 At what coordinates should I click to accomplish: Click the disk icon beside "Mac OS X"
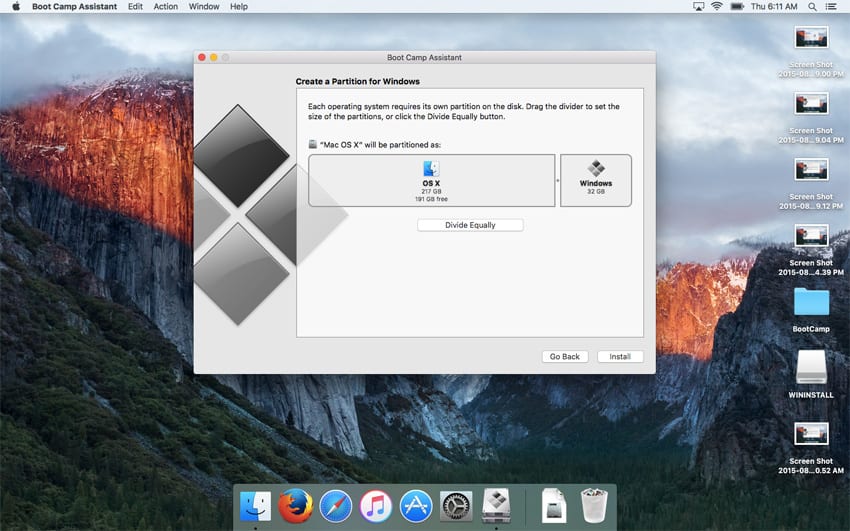[x=313, y=144]
